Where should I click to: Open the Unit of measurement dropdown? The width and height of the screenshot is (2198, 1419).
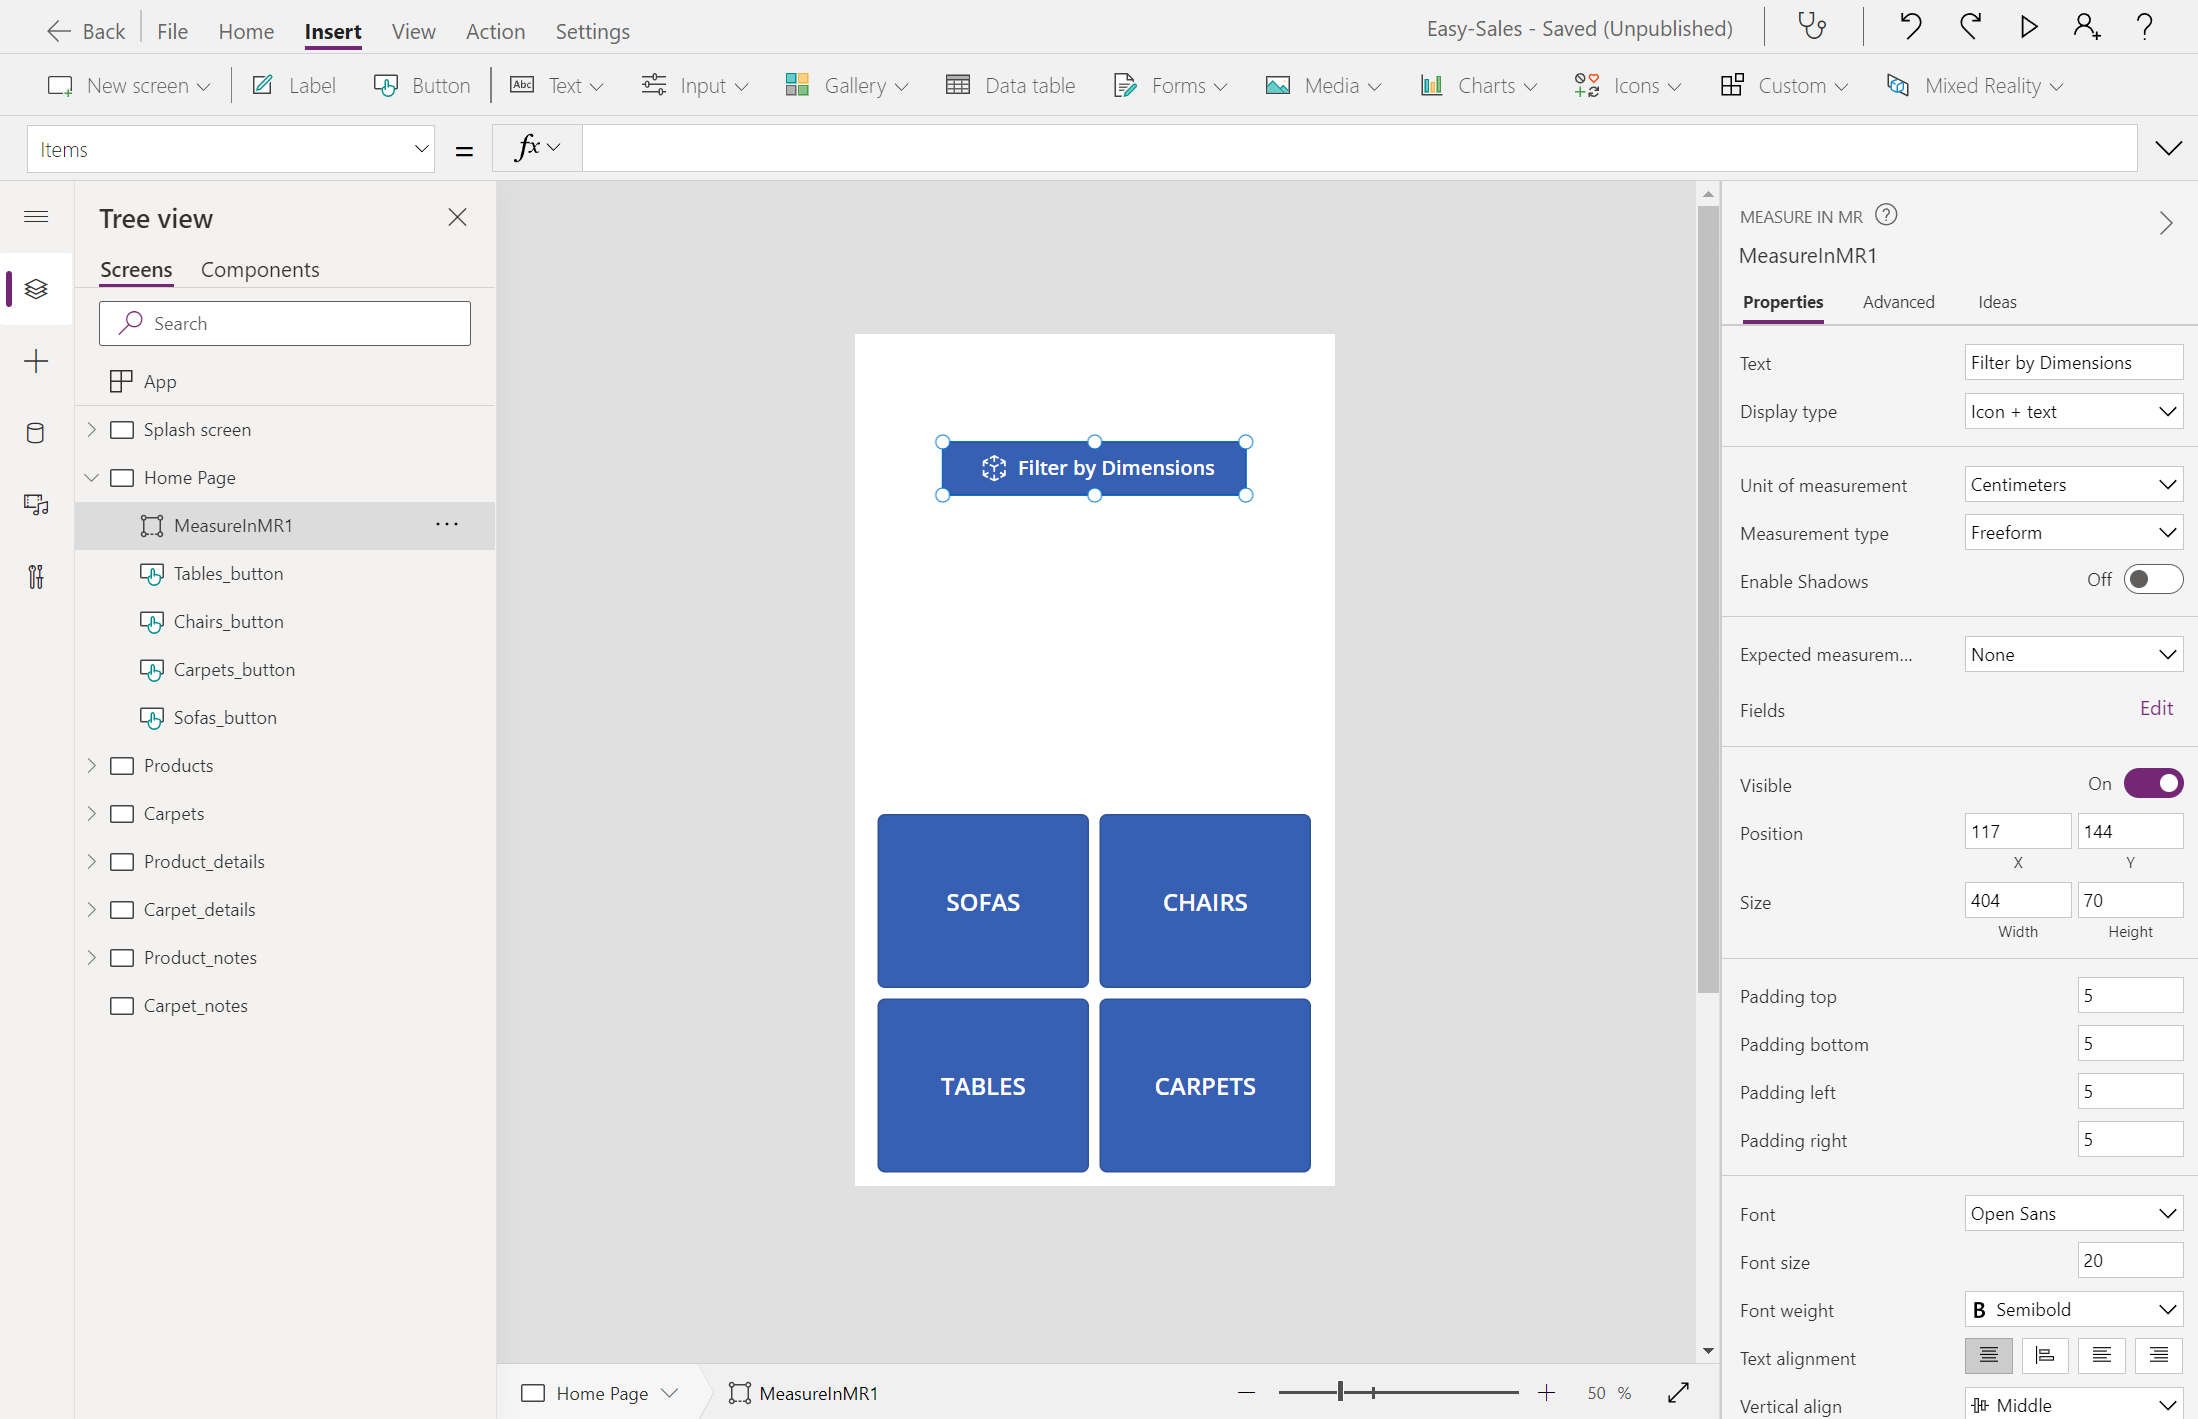(2073, 485)
